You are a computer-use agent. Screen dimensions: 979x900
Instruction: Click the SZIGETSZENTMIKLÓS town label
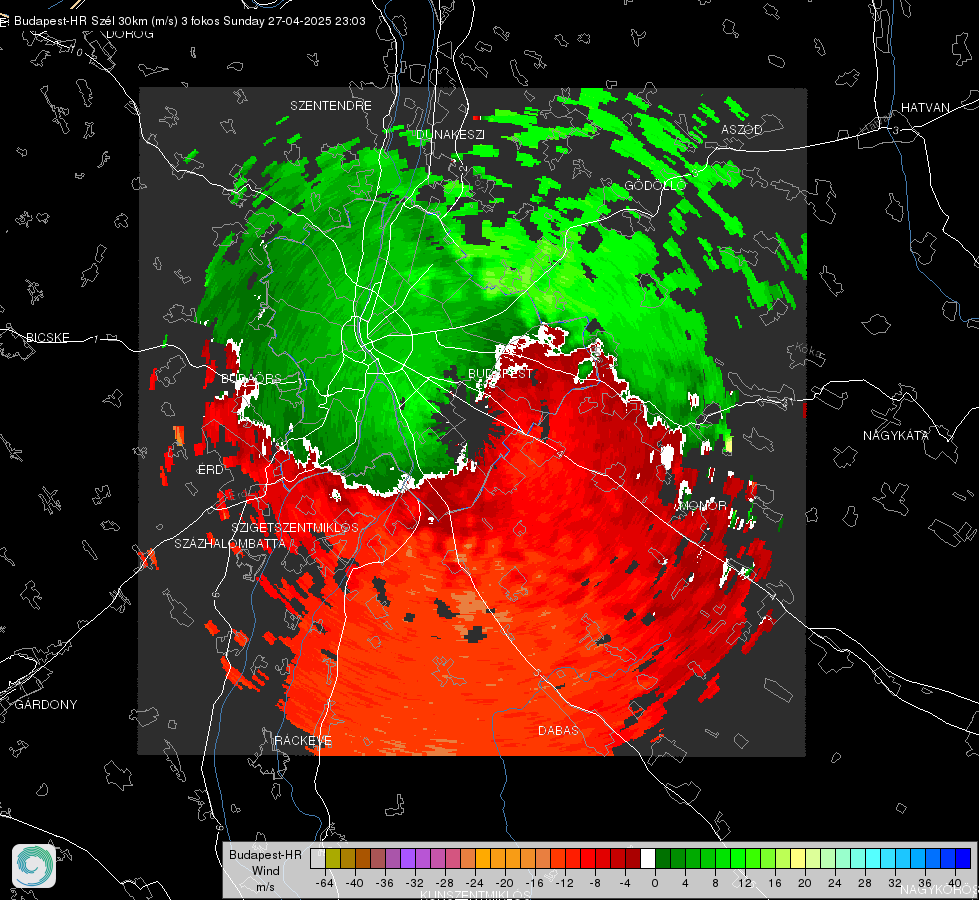(295, 528)
